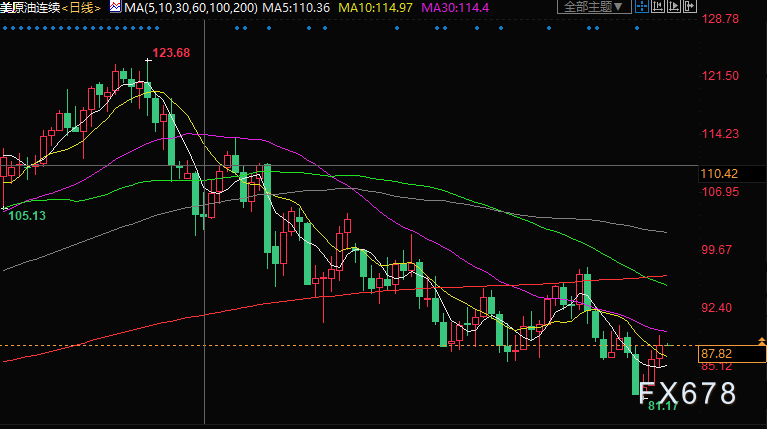Click the MA(5,10,30,60,100,200) parameter label

tap(191, 8)
